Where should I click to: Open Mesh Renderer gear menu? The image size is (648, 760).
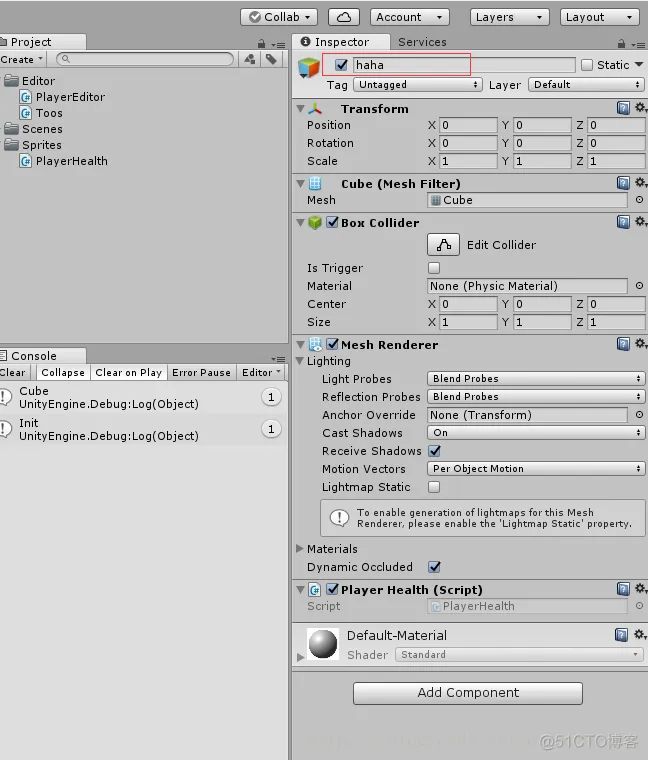[x=641, y=344]
